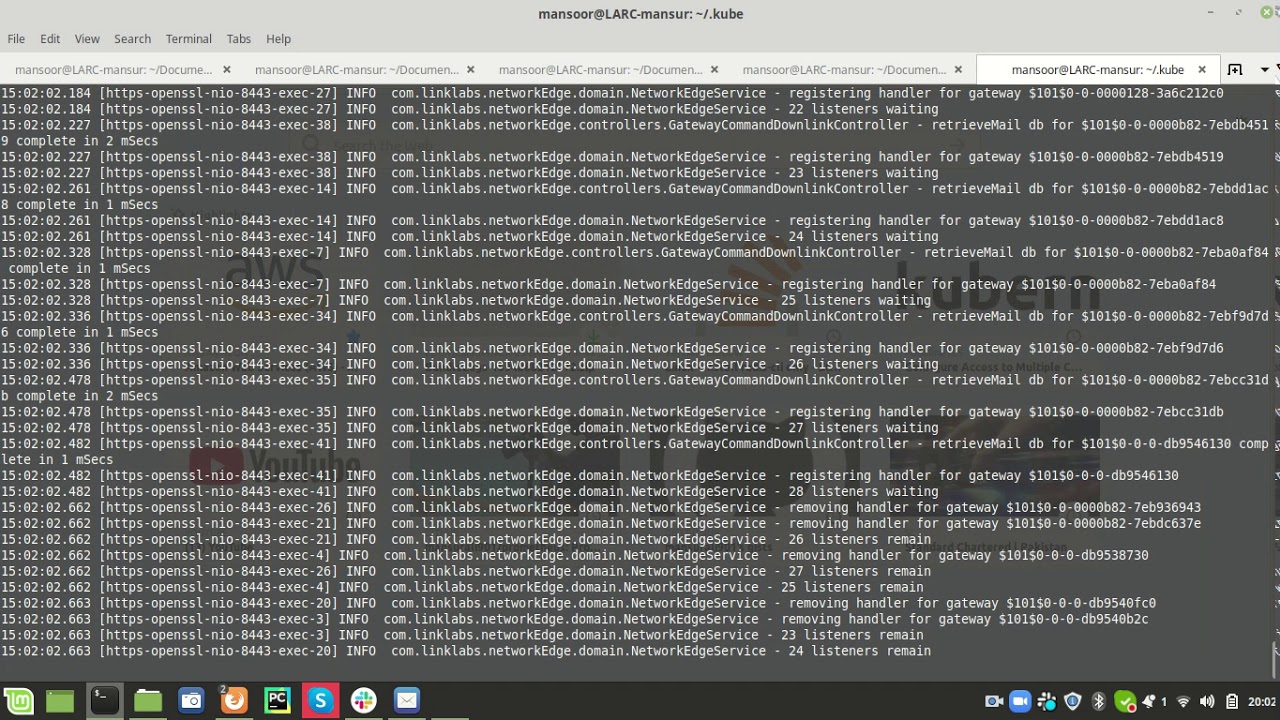The height and width of the screenshot is (720, 1280).
Task: Open the Terminal menu
Action: click(189, 39)
